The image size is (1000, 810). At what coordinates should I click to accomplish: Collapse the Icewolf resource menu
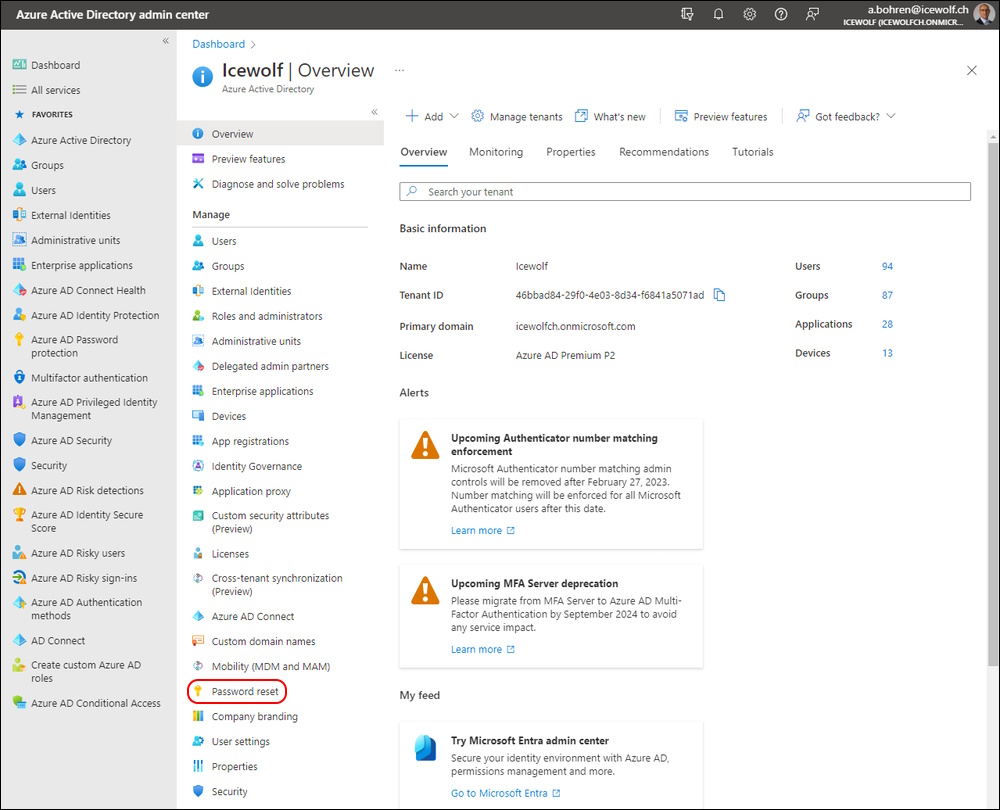pos(374,112)
